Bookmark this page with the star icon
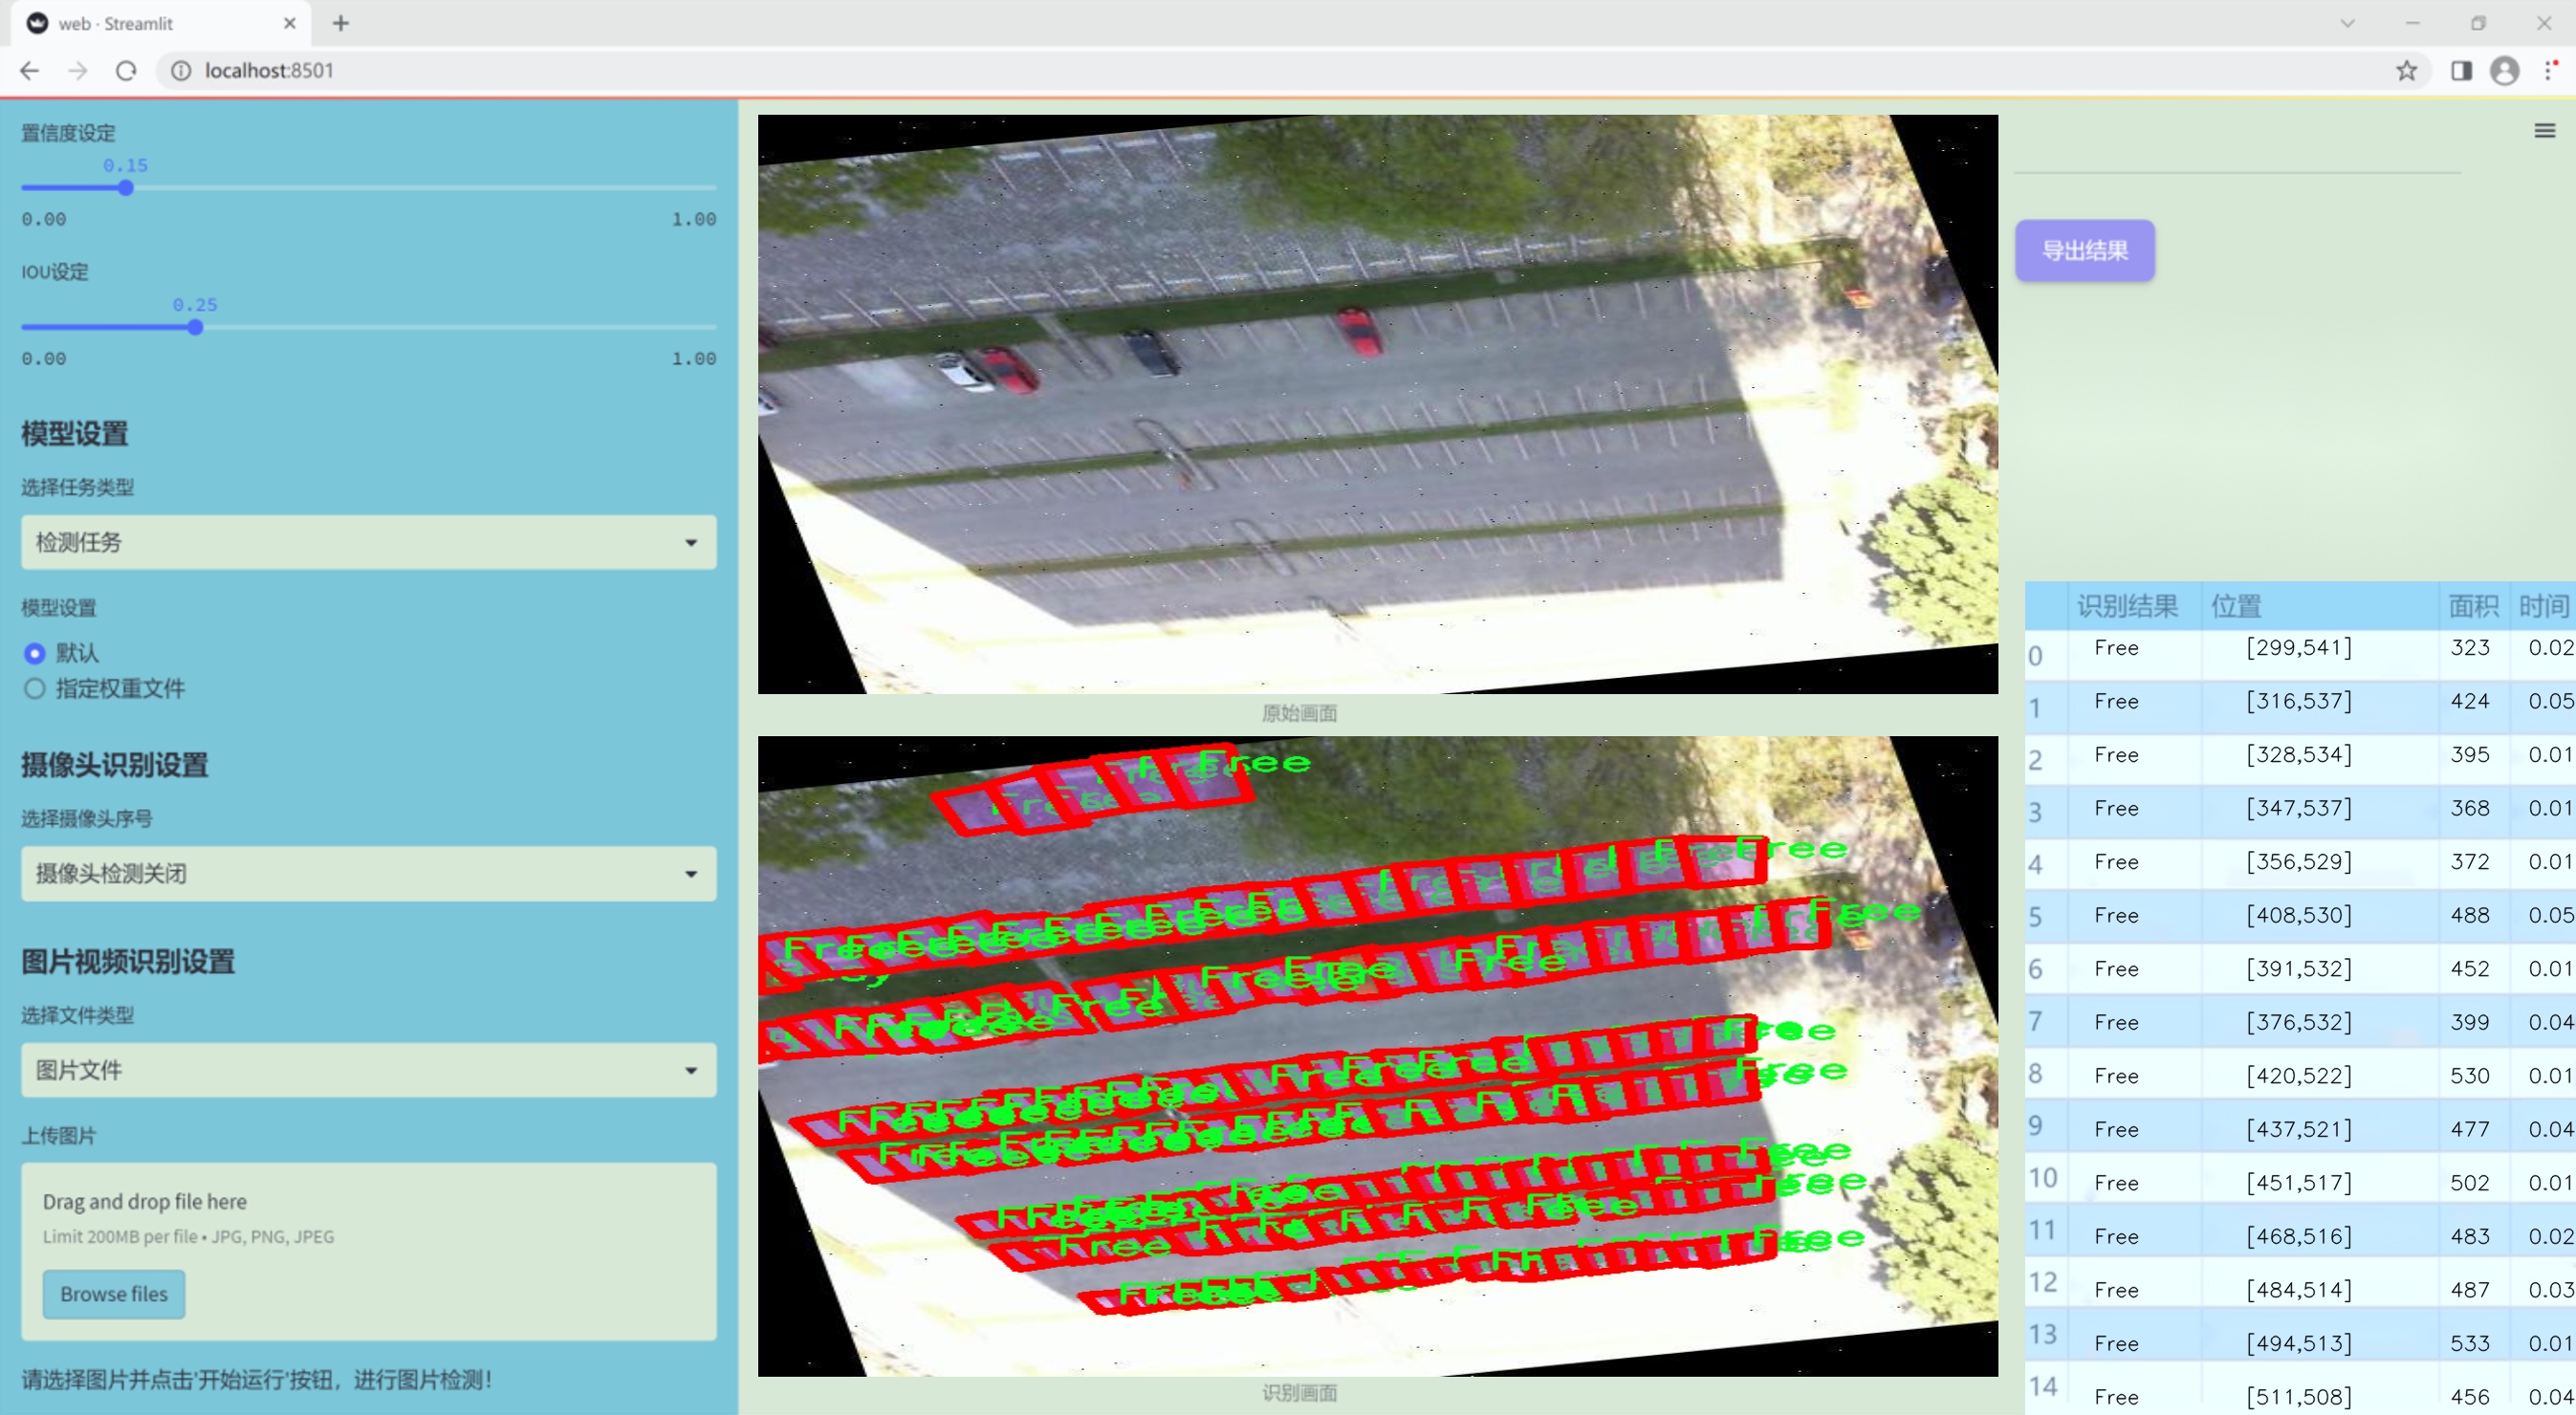This screenshot has width=2576, height=1415. (2406, 71)
